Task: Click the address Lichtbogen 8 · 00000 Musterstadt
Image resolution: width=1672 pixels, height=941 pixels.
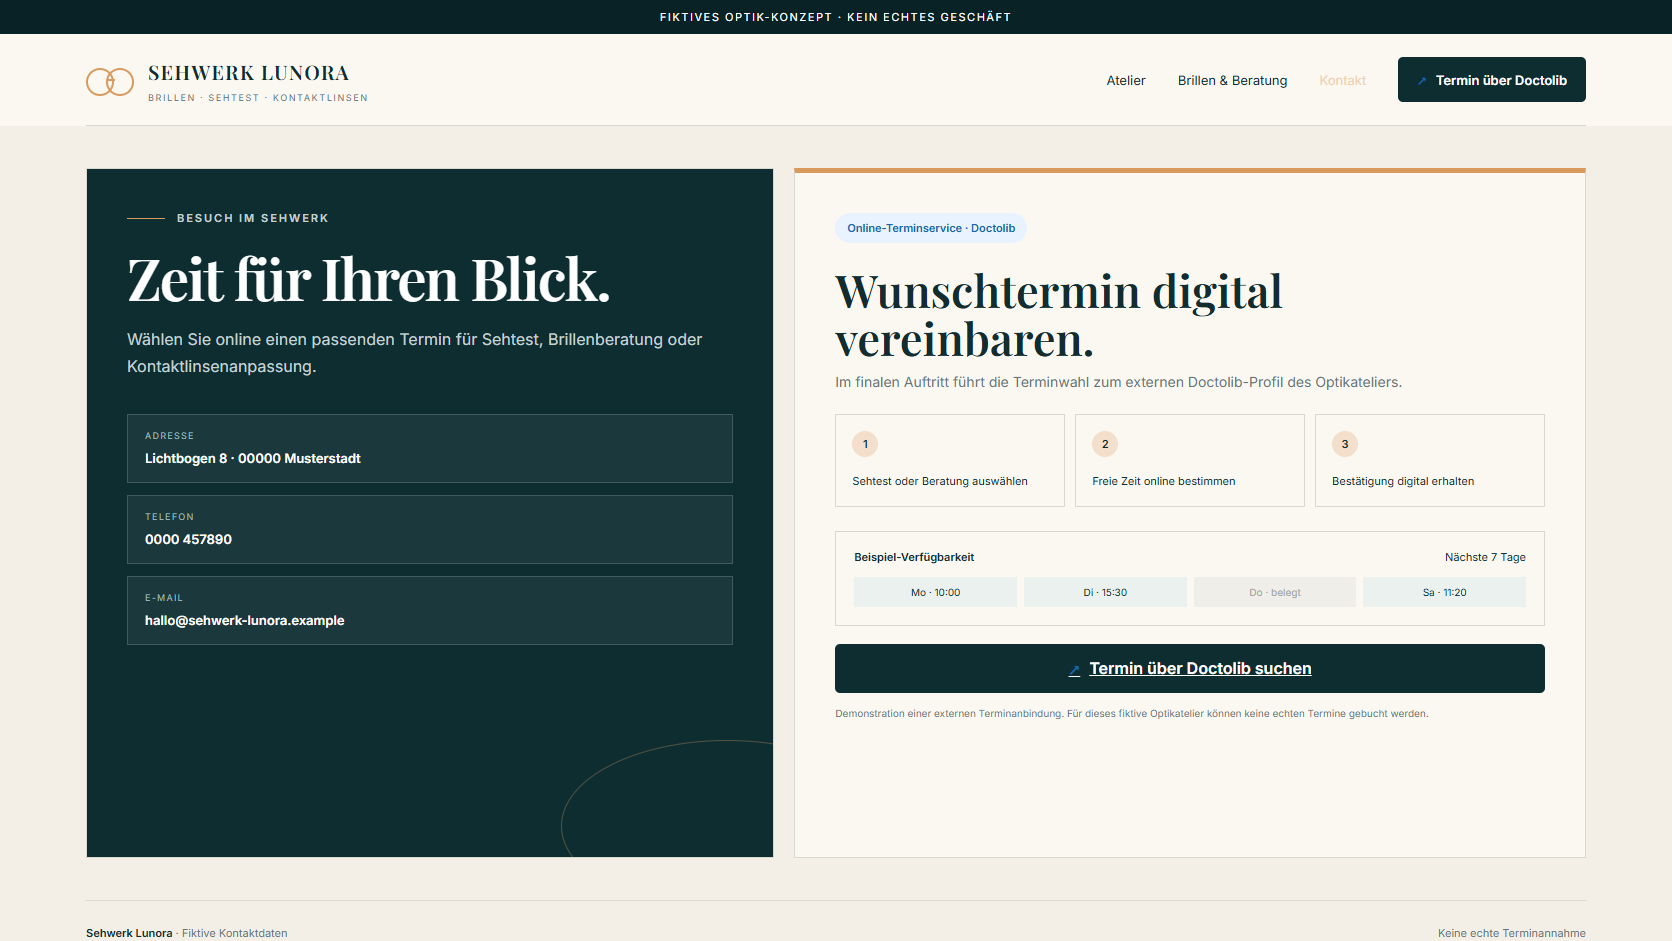Action: [253, 458]
